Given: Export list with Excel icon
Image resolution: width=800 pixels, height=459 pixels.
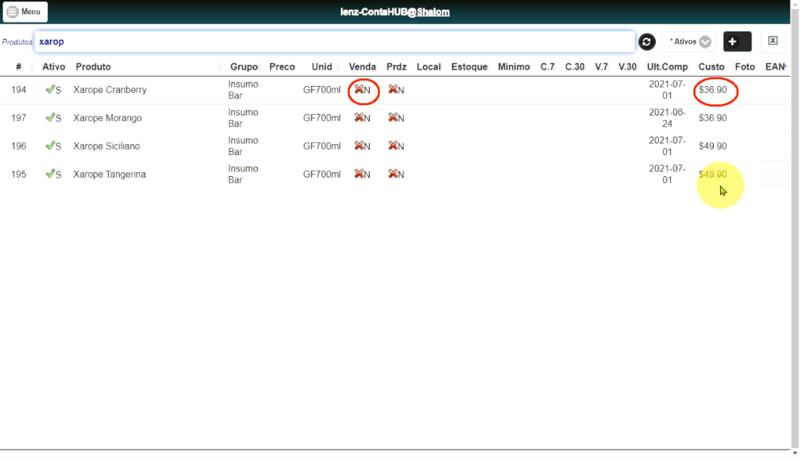Looking at the screenshot, I should 773,41.
